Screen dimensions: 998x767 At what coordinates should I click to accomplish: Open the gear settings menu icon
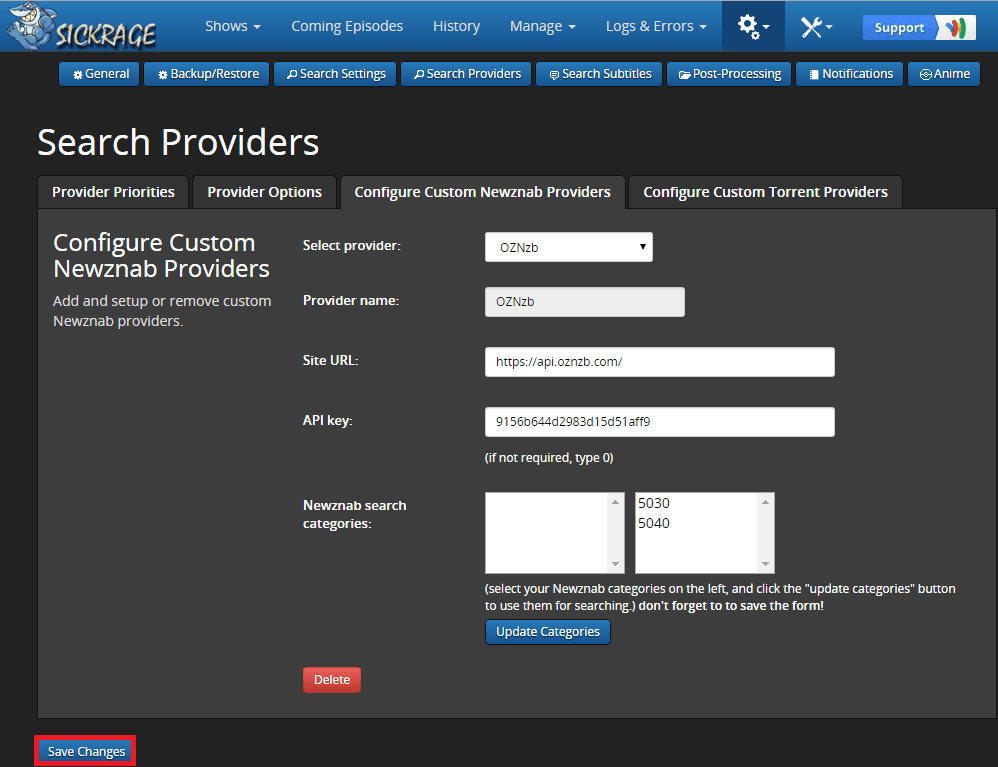[x=753, y=27]
